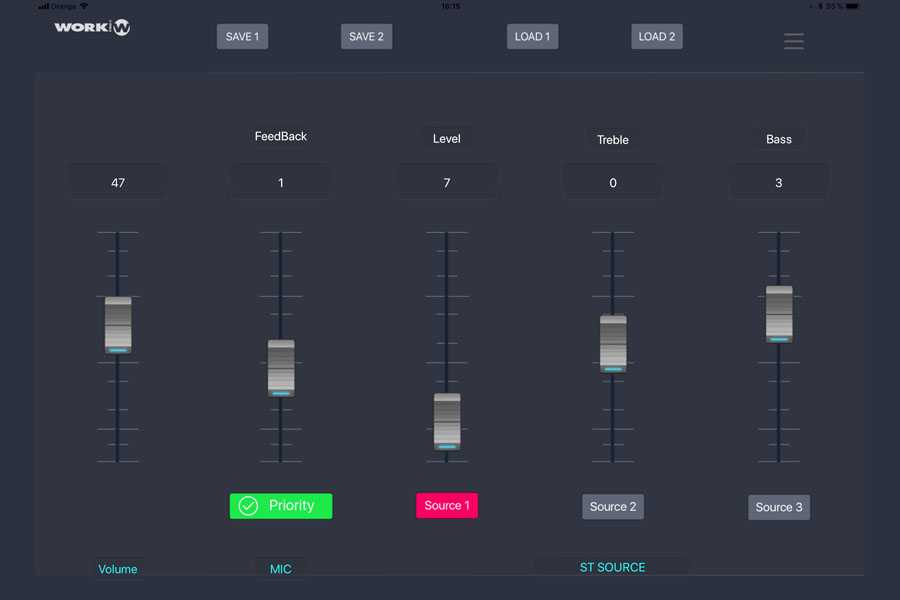Click the Volume fader handle
Viewport: 900px width, 600px height.
click(118, 325)
